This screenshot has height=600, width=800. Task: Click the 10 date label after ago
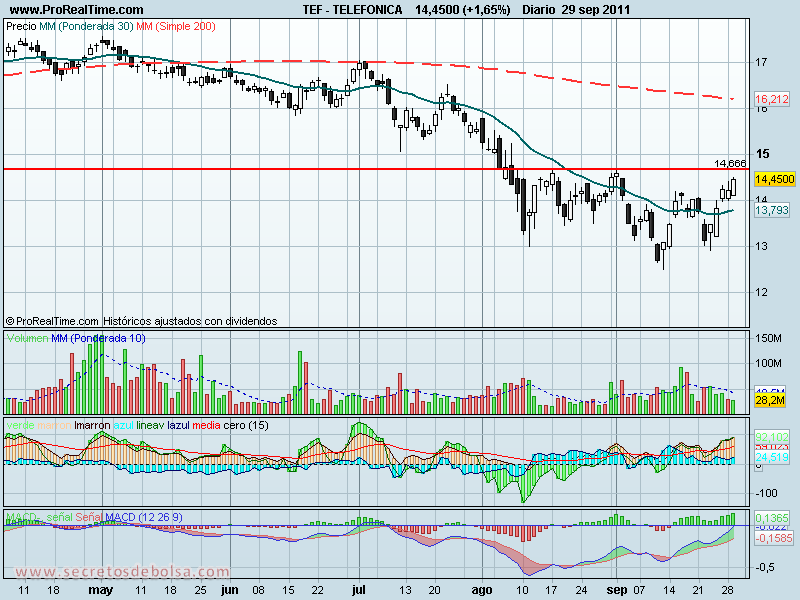tap(522, 590)
